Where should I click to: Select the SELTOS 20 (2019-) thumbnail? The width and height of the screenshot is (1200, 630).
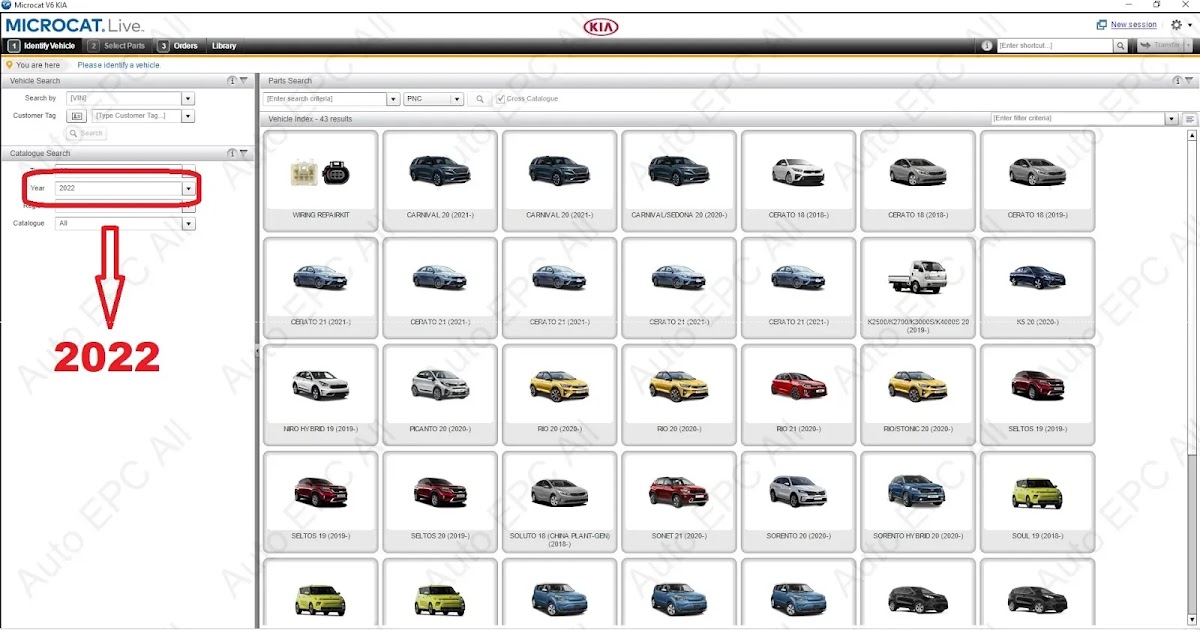[439, 502]
